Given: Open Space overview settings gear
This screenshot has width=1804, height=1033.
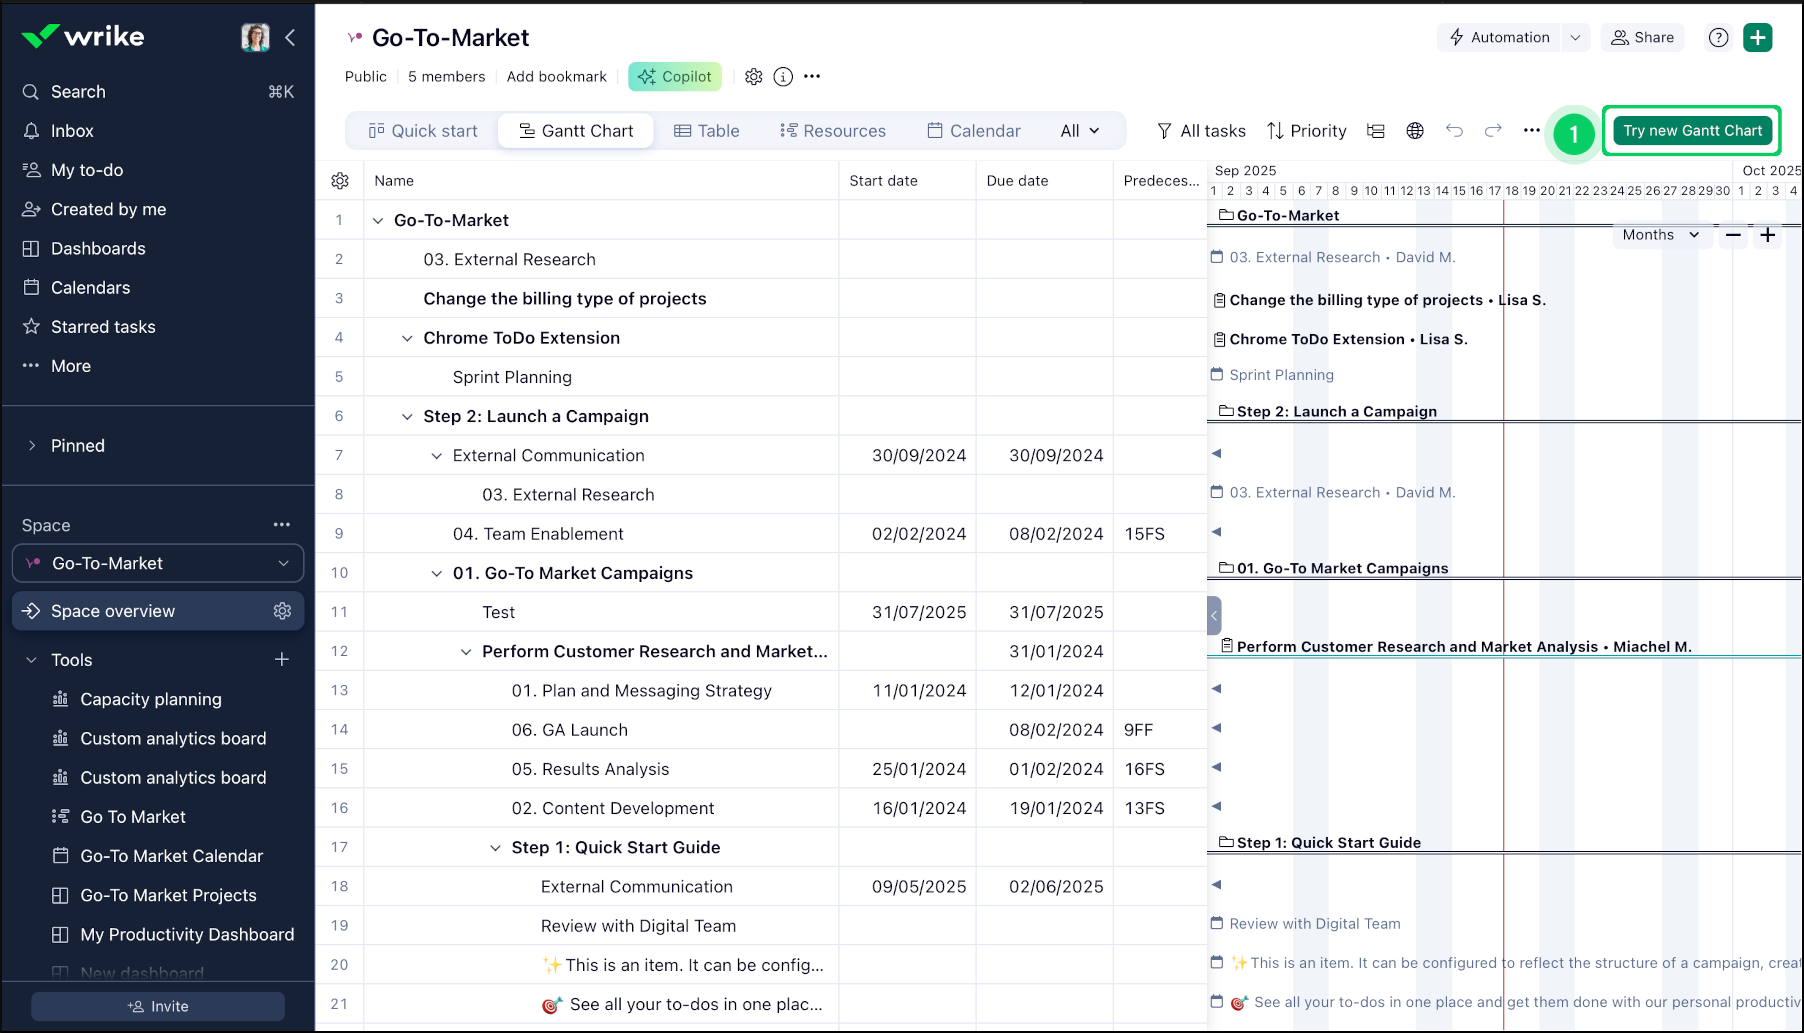Looking at the screenshot, I should tap(282, 611).
